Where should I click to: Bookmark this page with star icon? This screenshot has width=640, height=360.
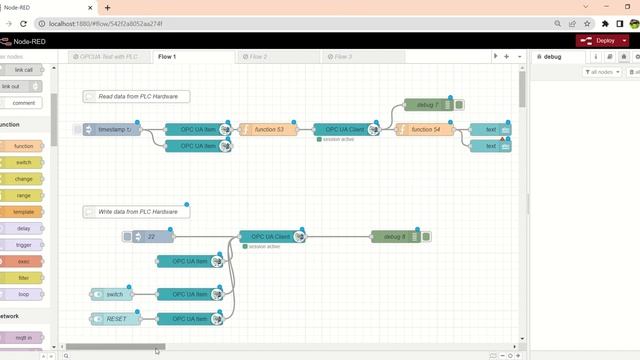(587, 24)
